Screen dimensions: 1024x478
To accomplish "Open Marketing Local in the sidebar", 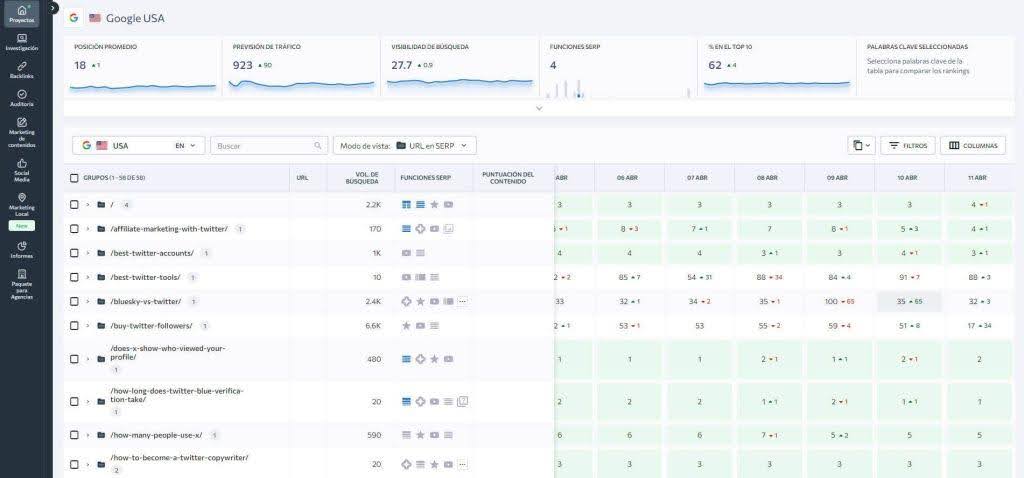I will [x=22, y=204].
